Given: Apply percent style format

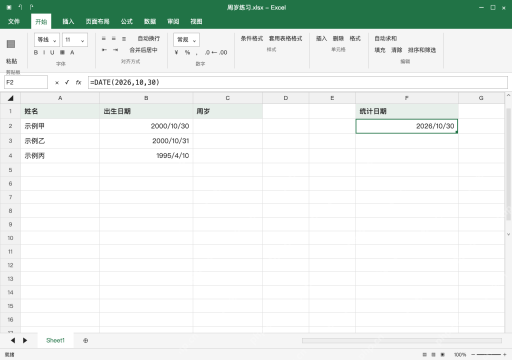Looking at the screenshot, I should (187, 52).
